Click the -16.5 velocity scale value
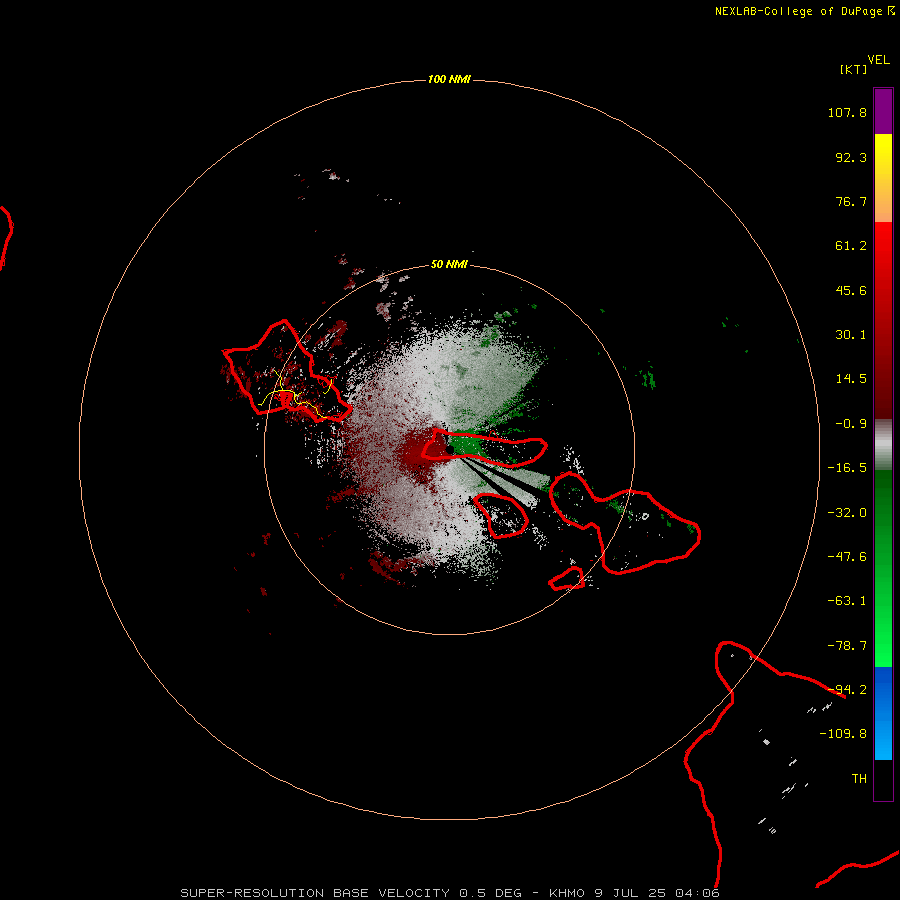This screenshot has width=900, height=900. (x=847, y=468)
